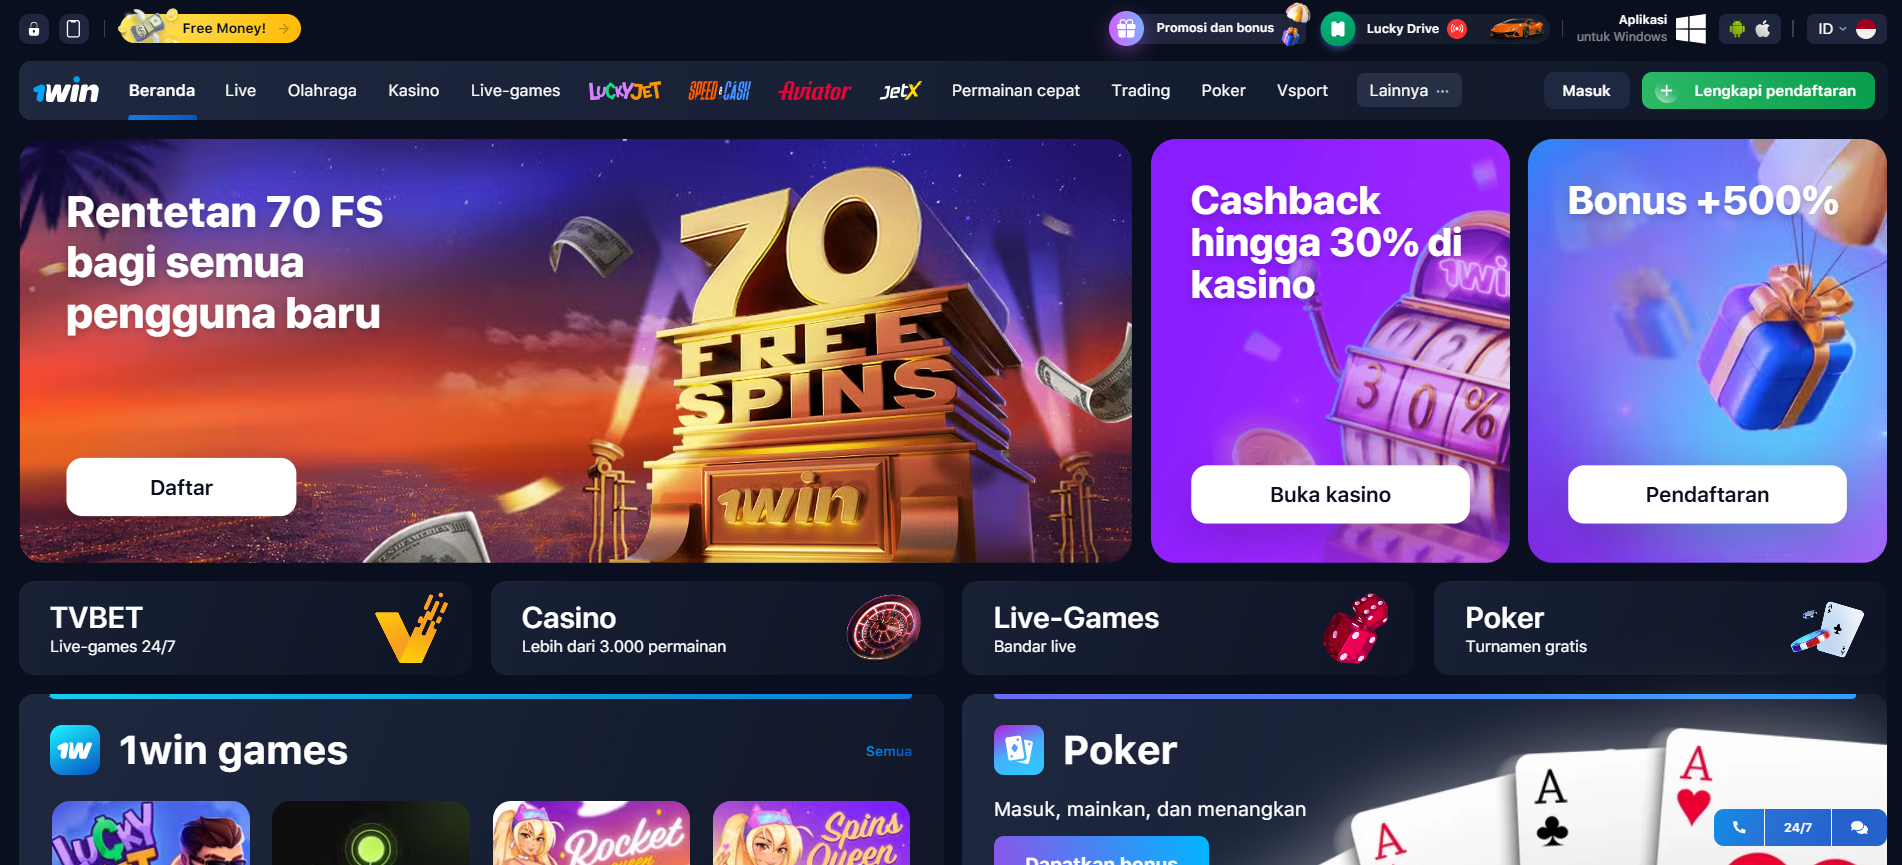Open the Android app download icon
1902x865 pixels.
coord(1737,29)
